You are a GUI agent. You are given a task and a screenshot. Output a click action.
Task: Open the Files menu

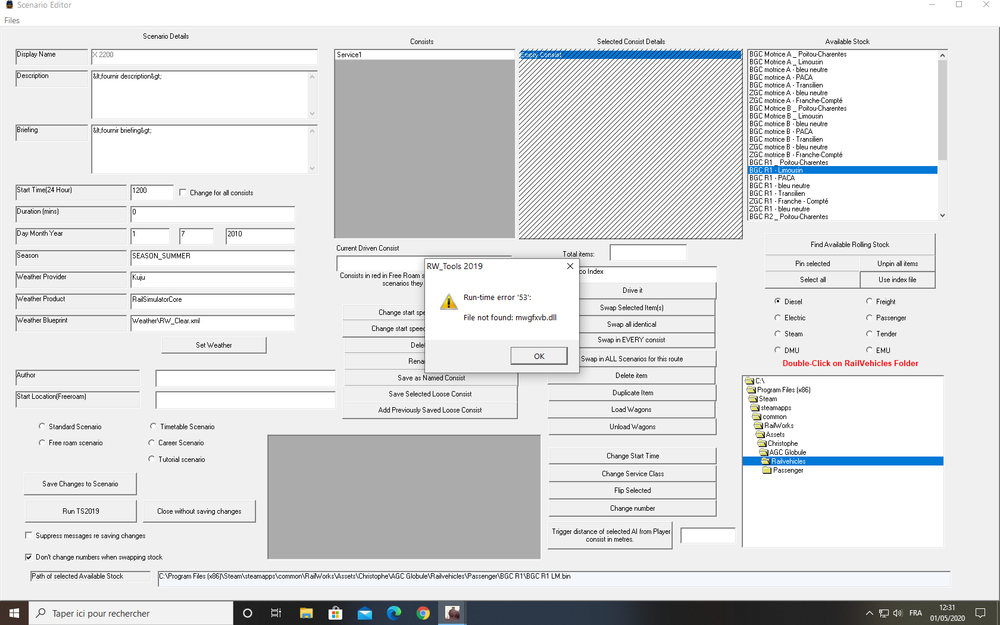pos(11,19)
